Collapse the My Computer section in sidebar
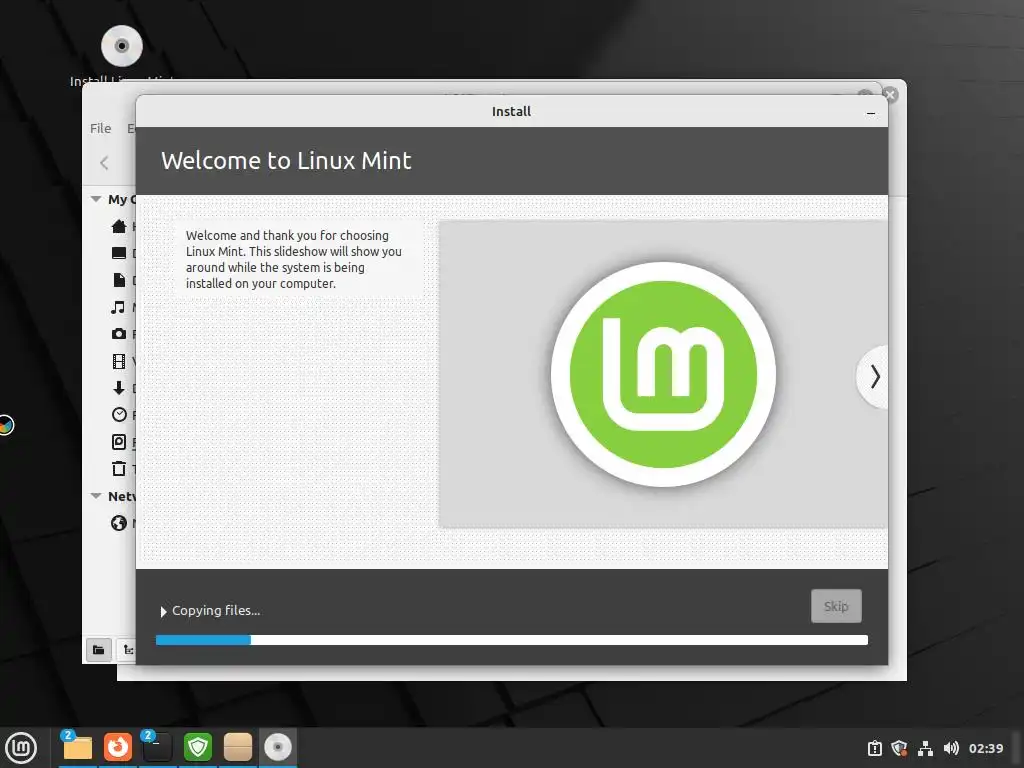This screenshot has height=768, width=1024. point(96,199)
